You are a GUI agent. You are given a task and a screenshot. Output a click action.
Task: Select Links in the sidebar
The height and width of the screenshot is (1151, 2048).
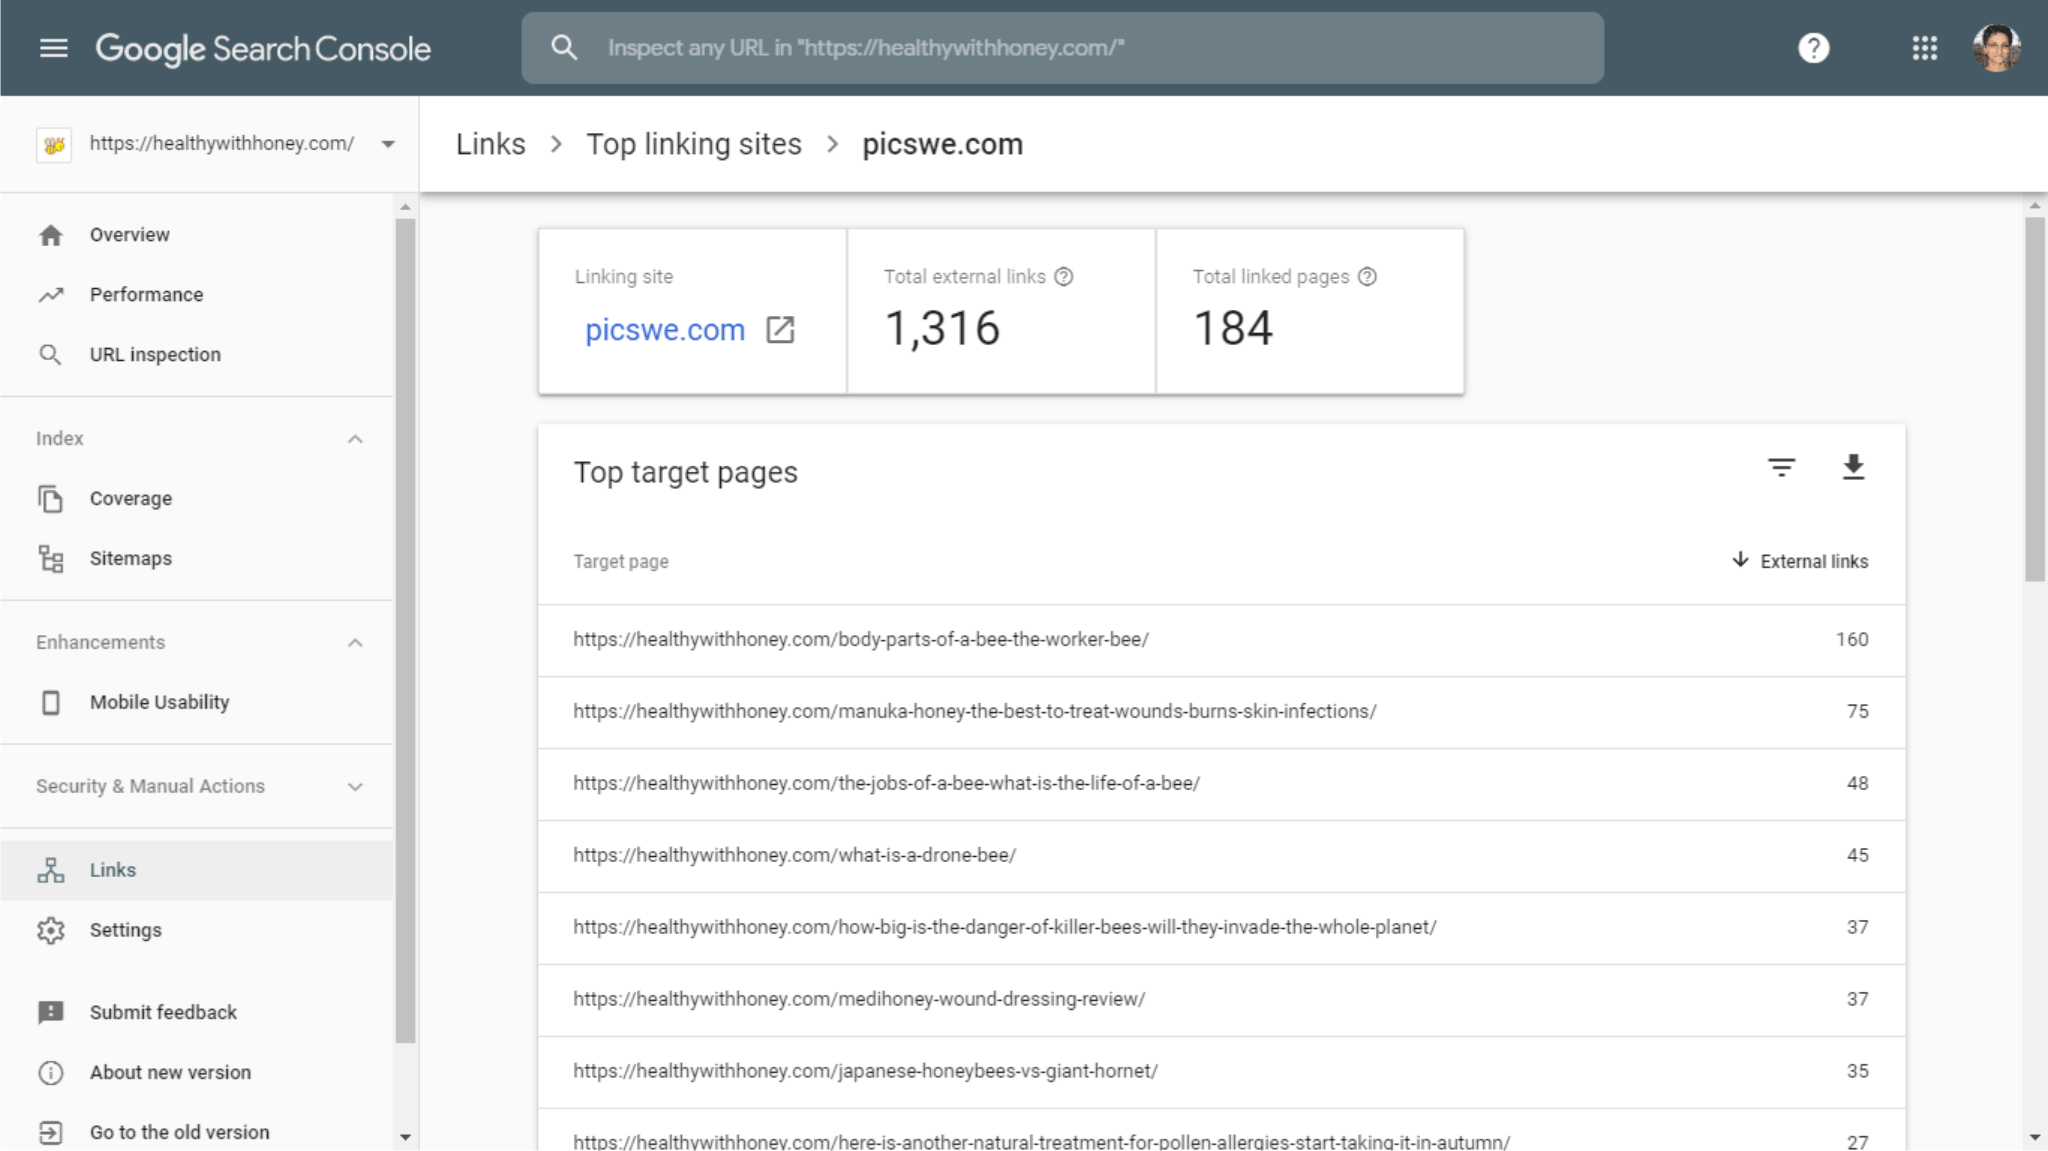(x=197, y=870)
